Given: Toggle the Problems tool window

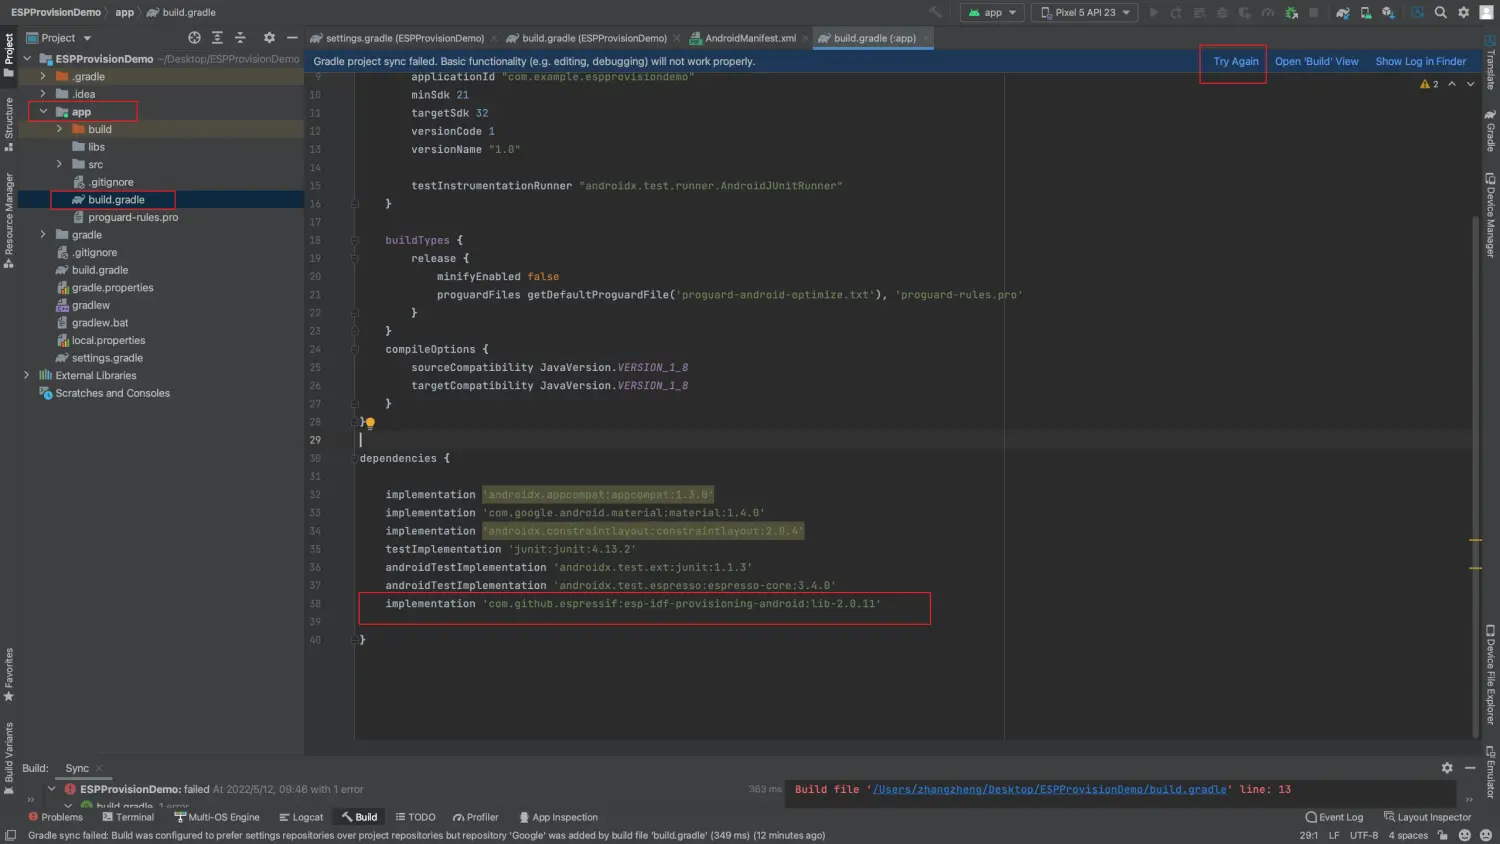Looking at the screenshot, I should click(x=56, y=817).
